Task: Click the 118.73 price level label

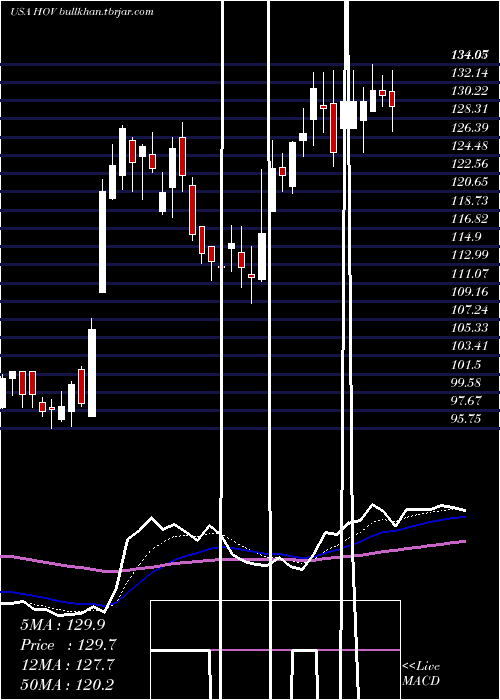Action: (x=470, y=200)
